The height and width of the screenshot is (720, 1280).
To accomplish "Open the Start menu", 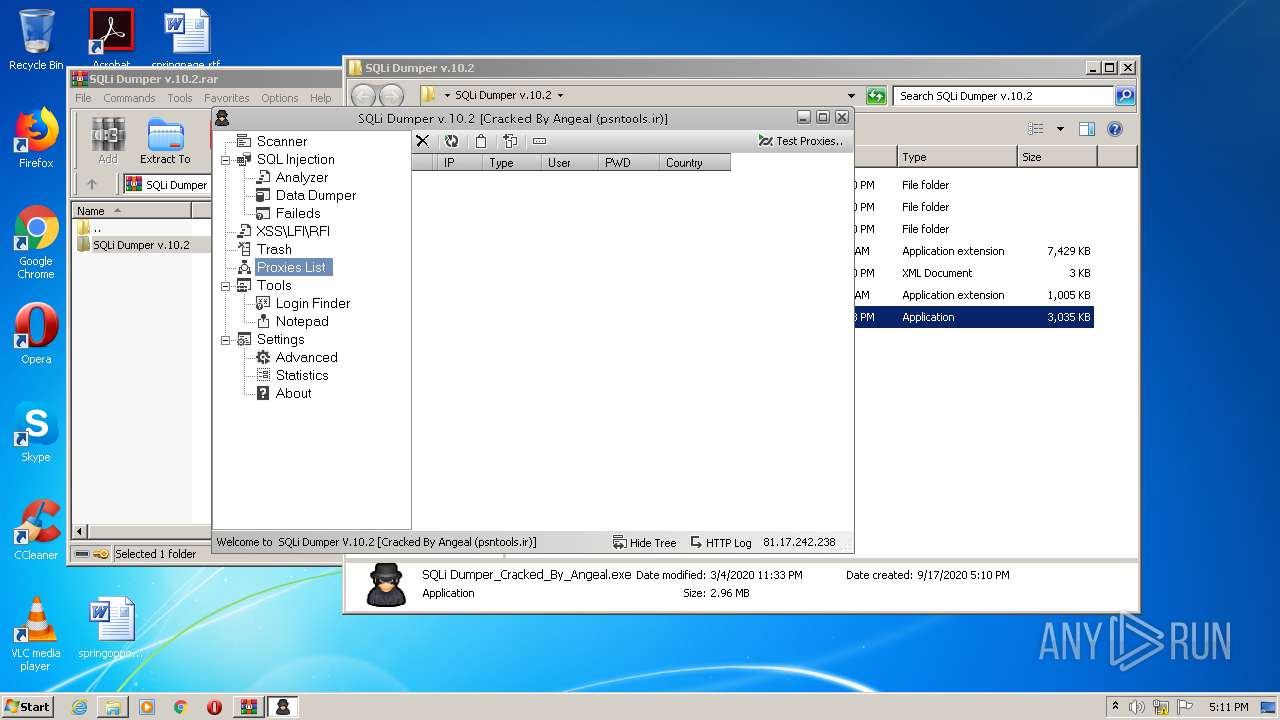I will point(28,706).
